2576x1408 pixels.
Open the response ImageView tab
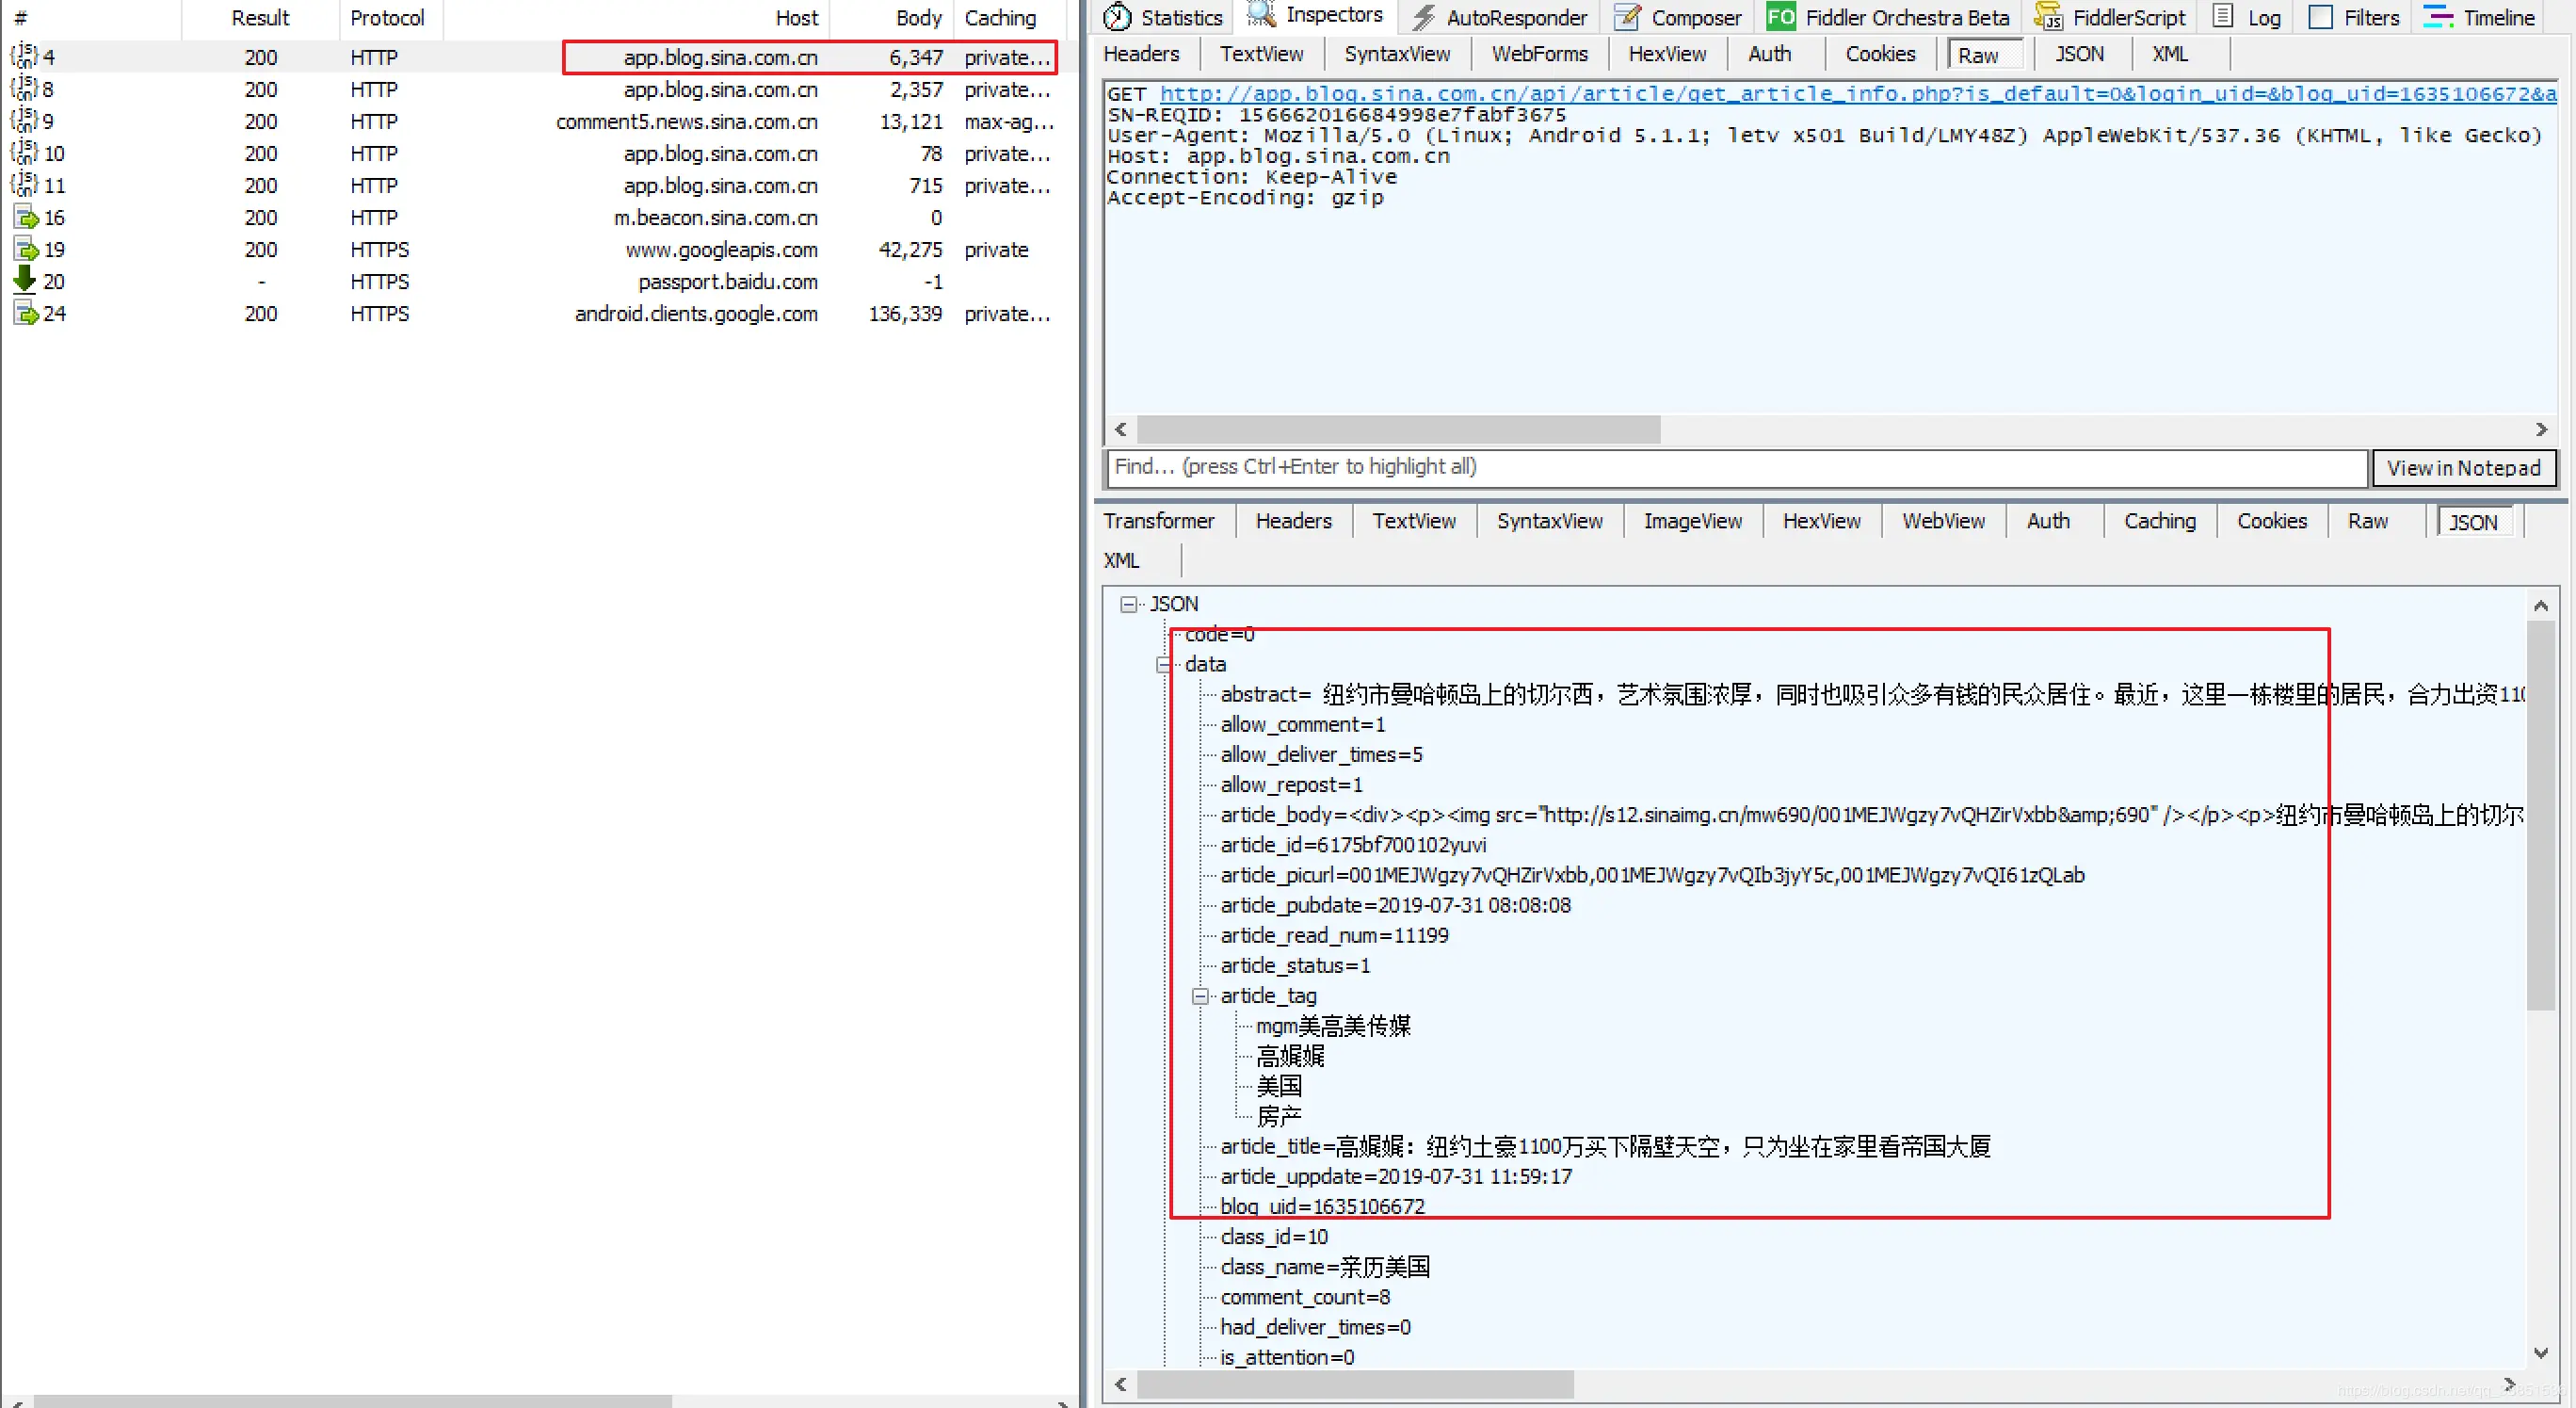[1692, 521]
